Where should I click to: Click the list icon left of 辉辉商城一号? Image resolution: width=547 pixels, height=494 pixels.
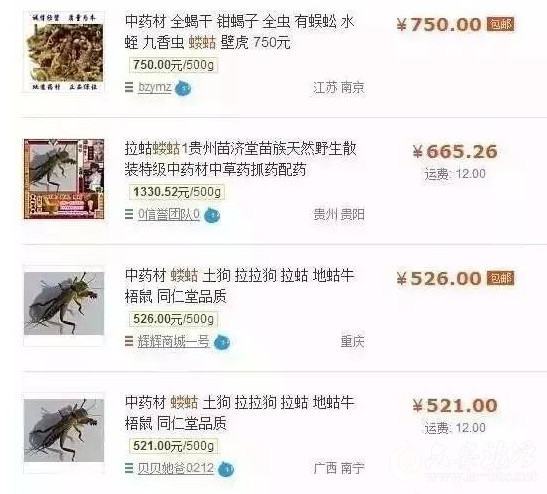[129, 341]
